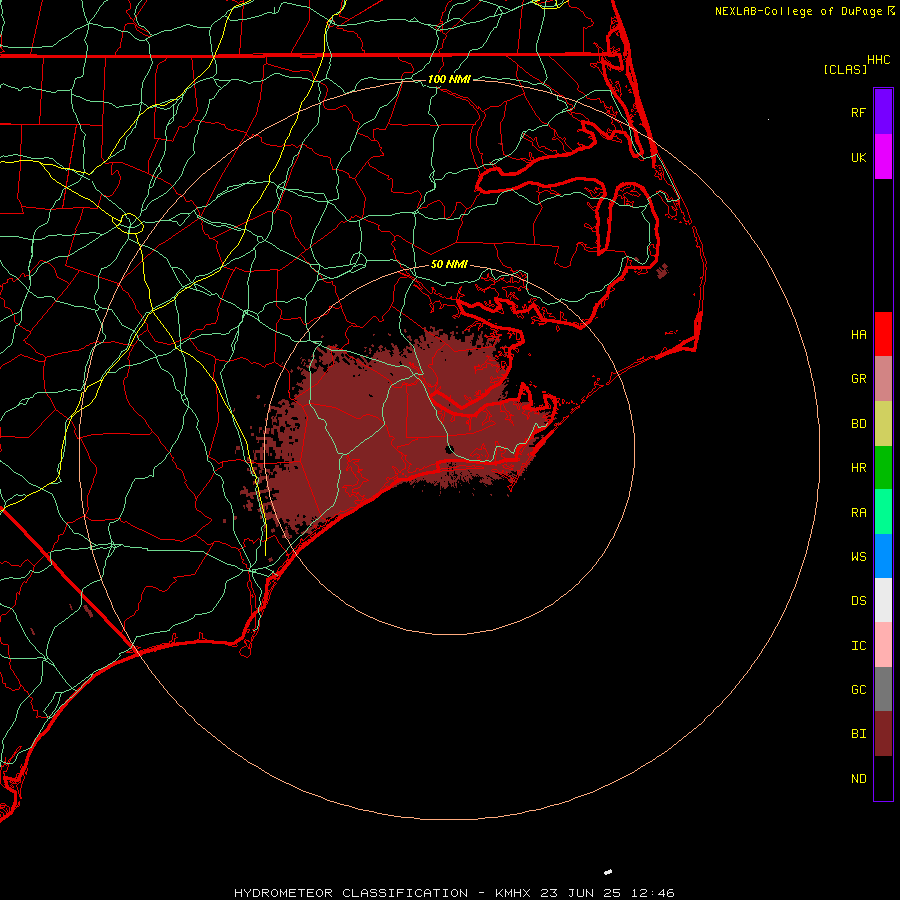Select the GR pink legend swatch
This screenshot has height=900, width=900.
tap(883, 379)
